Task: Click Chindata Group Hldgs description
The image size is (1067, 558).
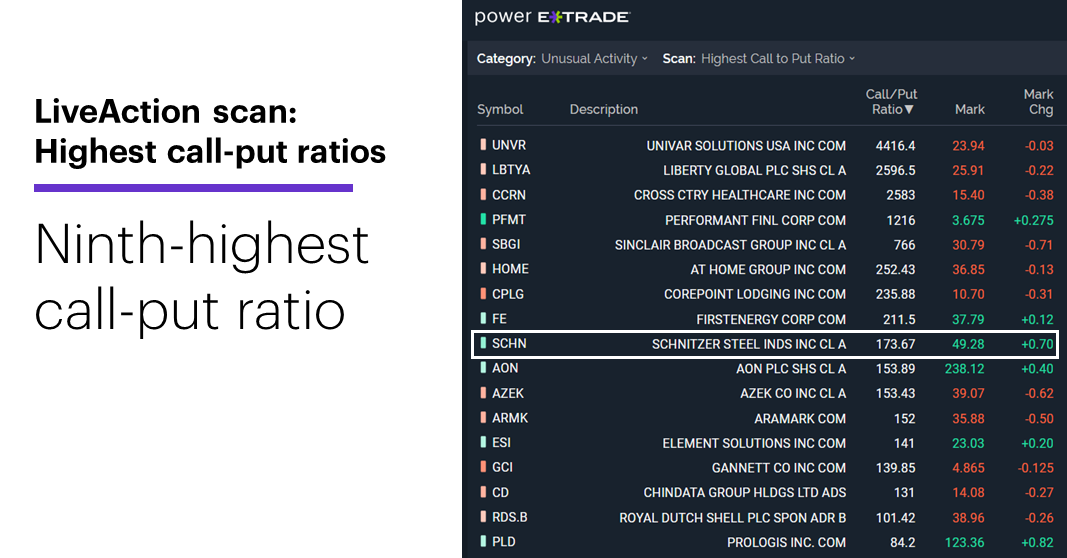Action: [745, 493]
